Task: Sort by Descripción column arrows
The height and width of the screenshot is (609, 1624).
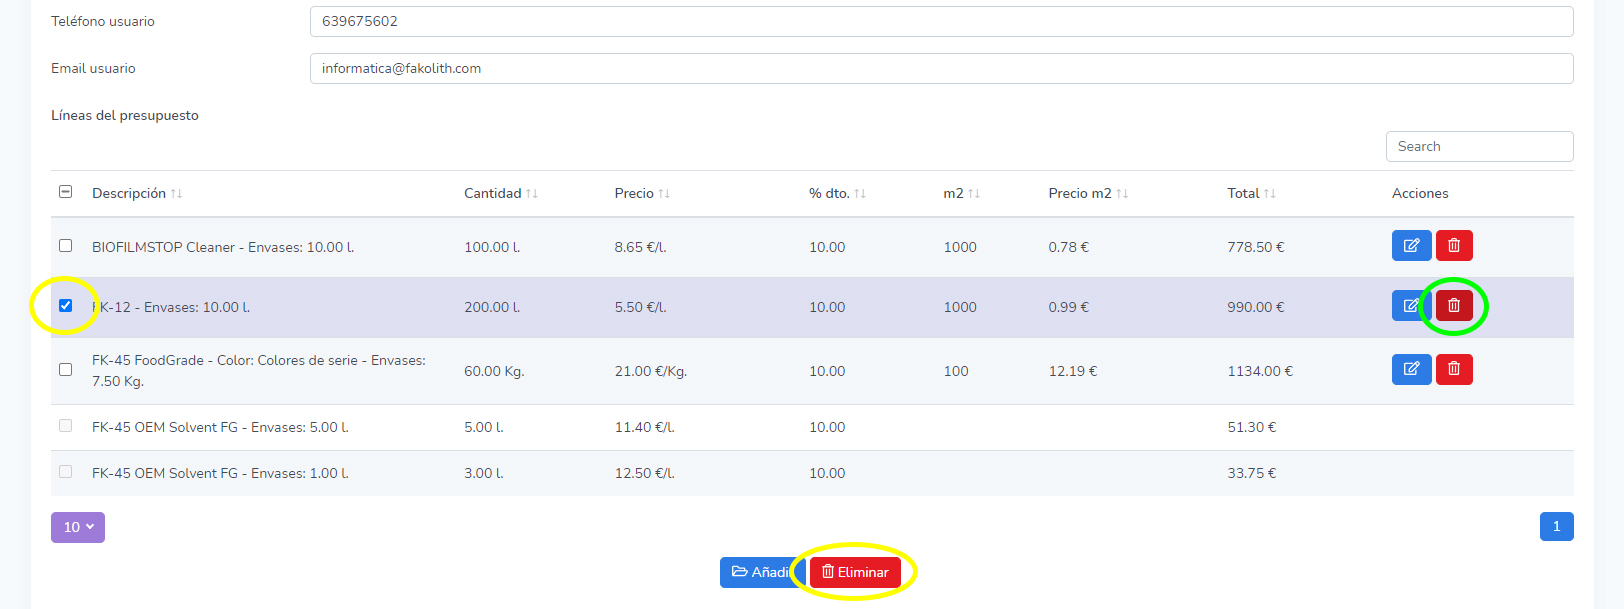Action: click(176, 194)
